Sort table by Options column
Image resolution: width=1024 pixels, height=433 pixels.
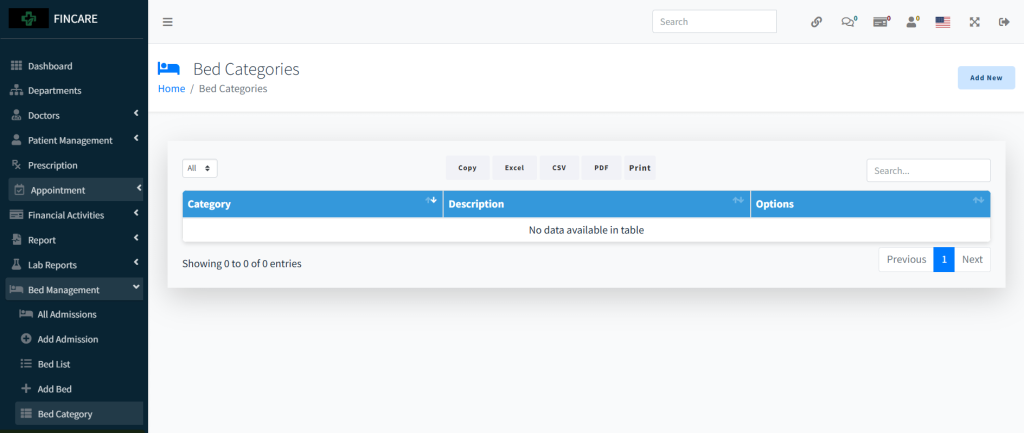tap(870, 204)
